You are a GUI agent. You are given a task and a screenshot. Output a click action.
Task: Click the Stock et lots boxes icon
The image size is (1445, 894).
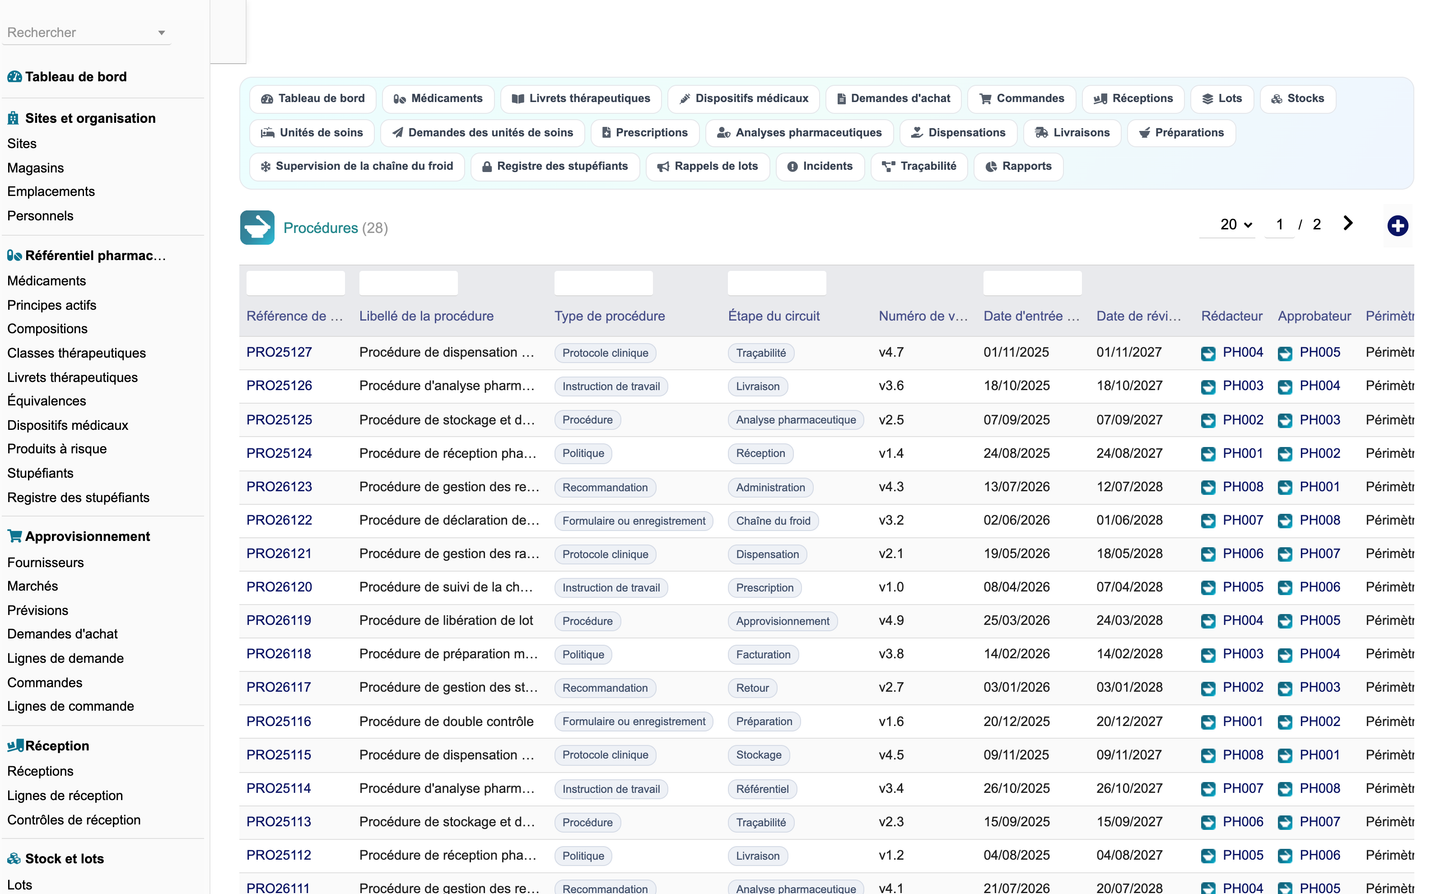tap(14, 859)
